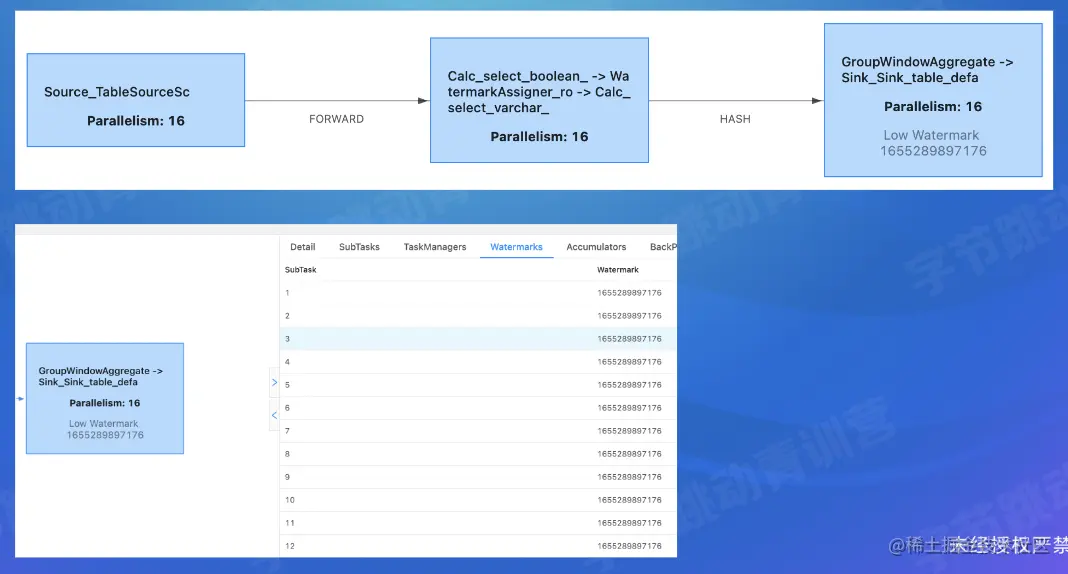Select the Source_TableSourceSc job graph node

click(136, 100)
